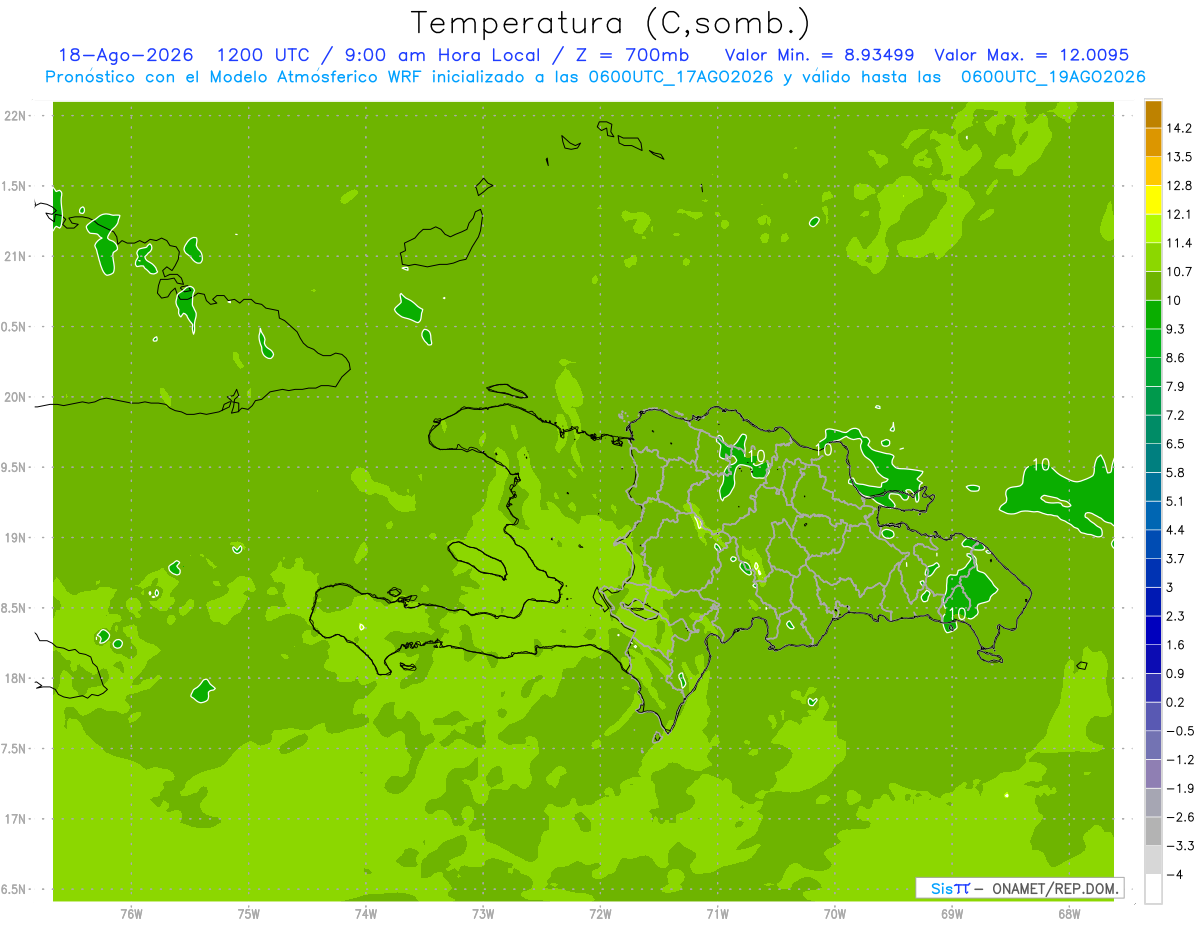Click the "Temperatura (C,somb.)" map title
Screen dimensions: 1200x927
pos(610,23)
